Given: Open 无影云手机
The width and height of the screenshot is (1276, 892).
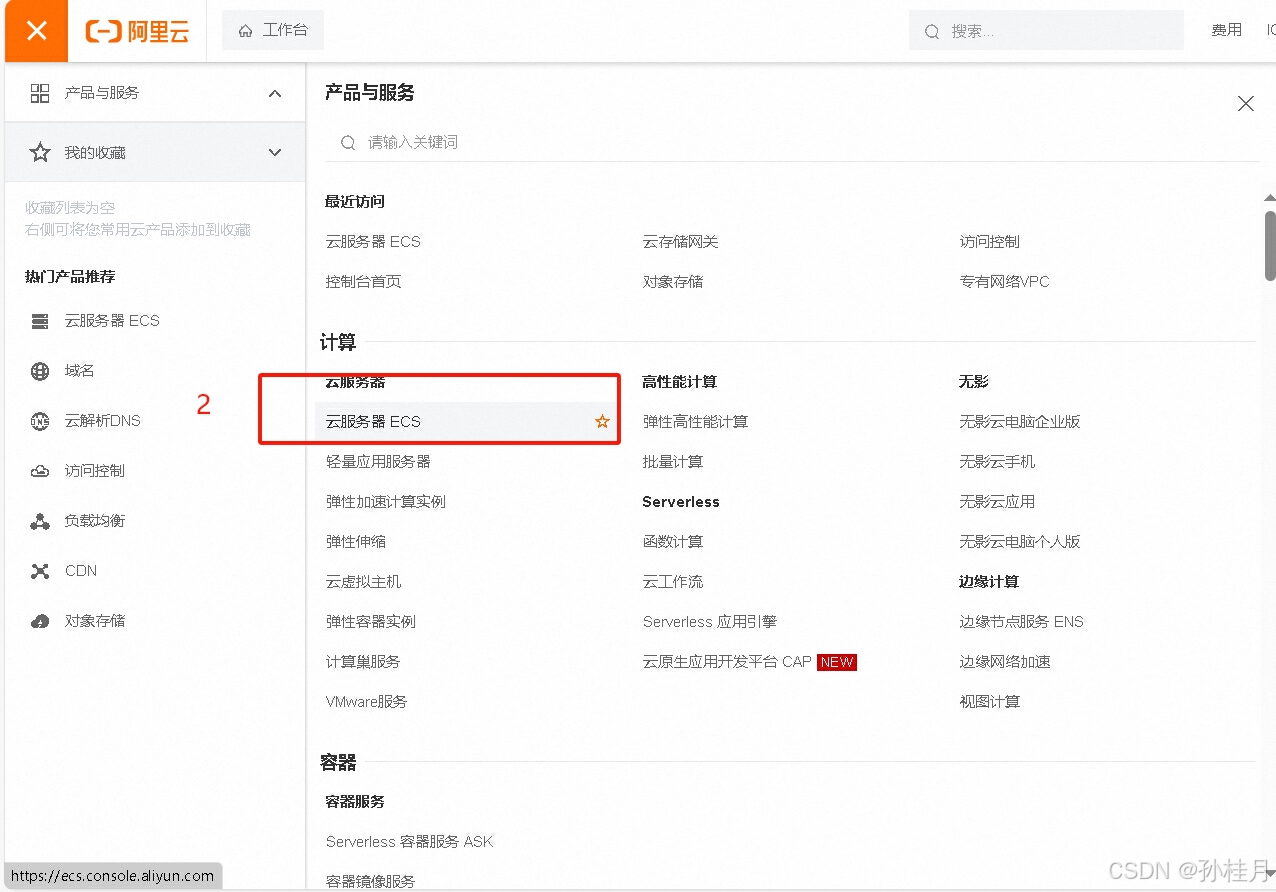Looking at the screenshot, I should coord(997,462).
